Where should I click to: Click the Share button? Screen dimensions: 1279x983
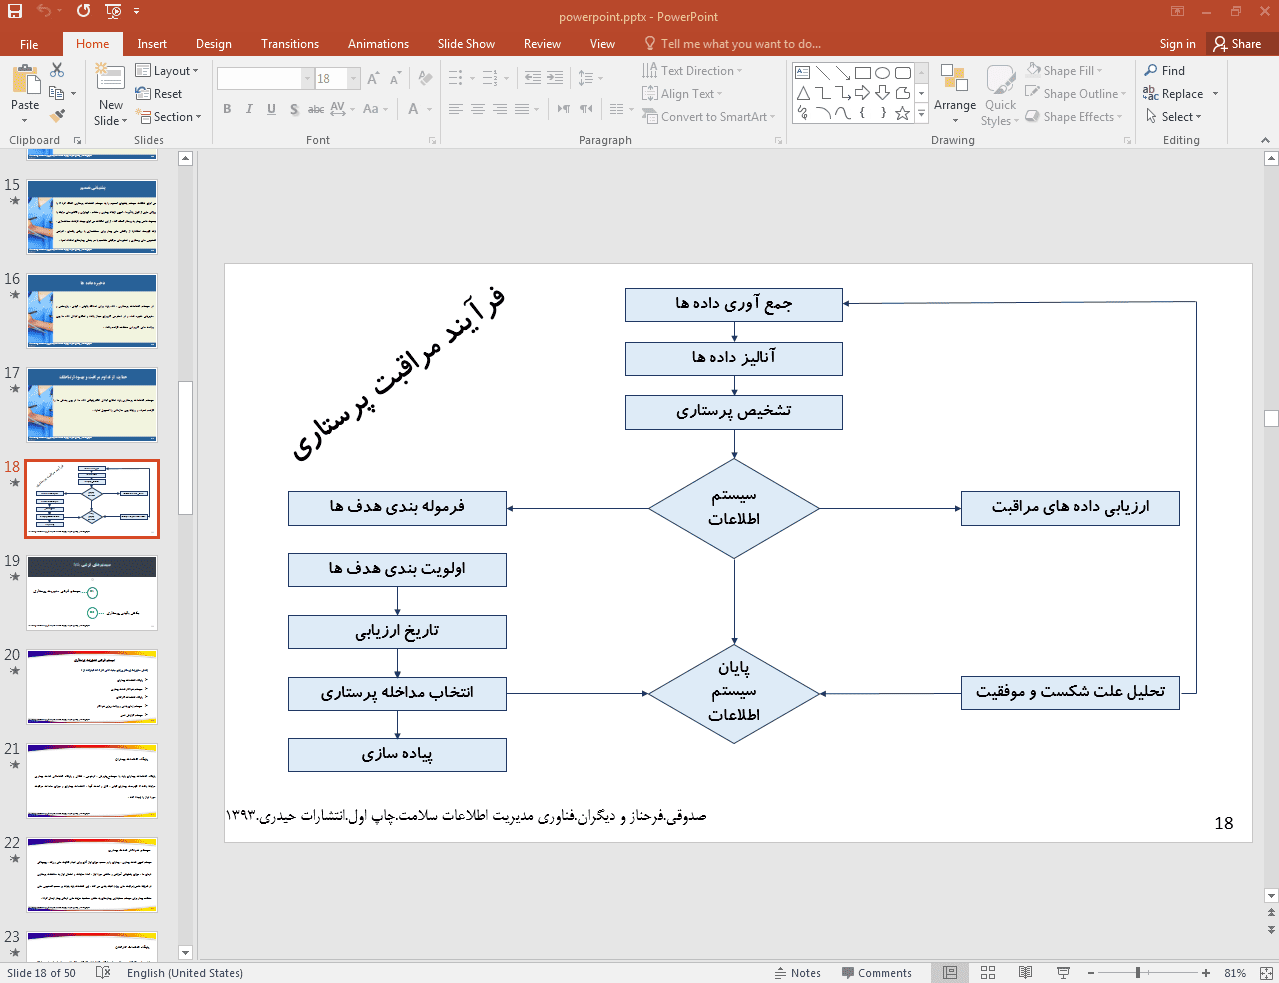1237,44
